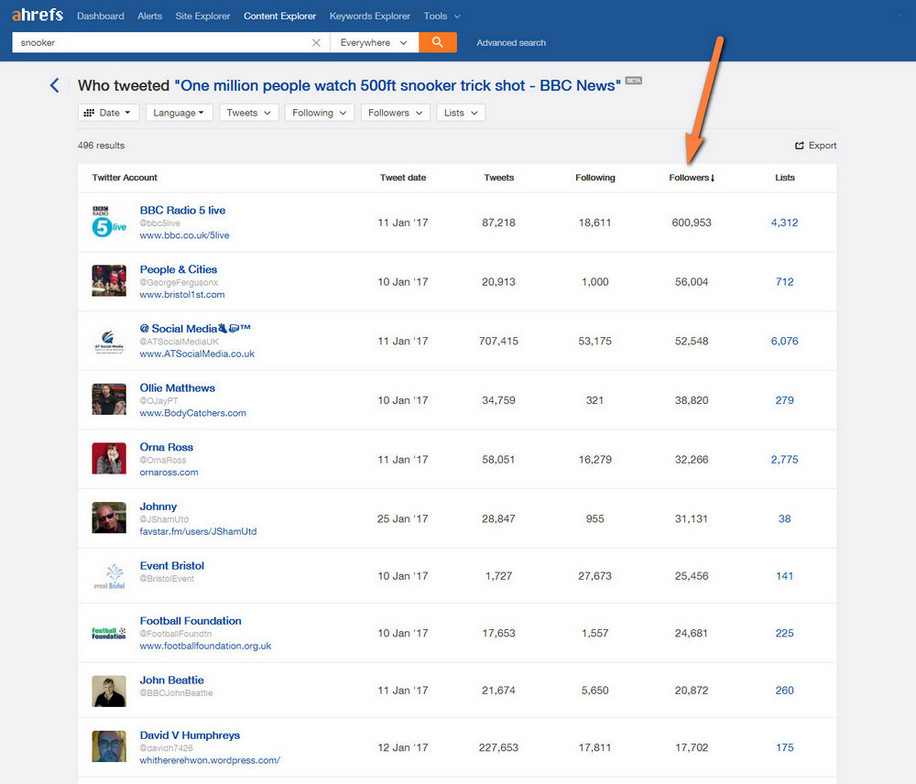Open Advanced search link

point(511,43)
